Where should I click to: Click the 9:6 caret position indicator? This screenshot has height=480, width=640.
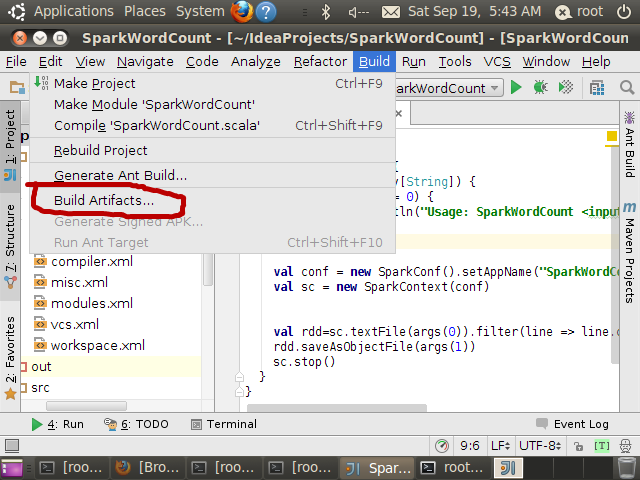(469, 446)
